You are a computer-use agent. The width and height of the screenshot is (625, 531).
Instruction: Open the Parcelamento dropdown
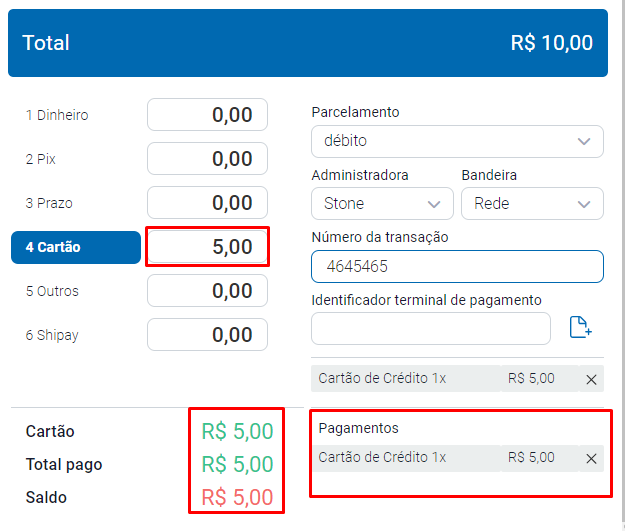(x=457, y=141)
